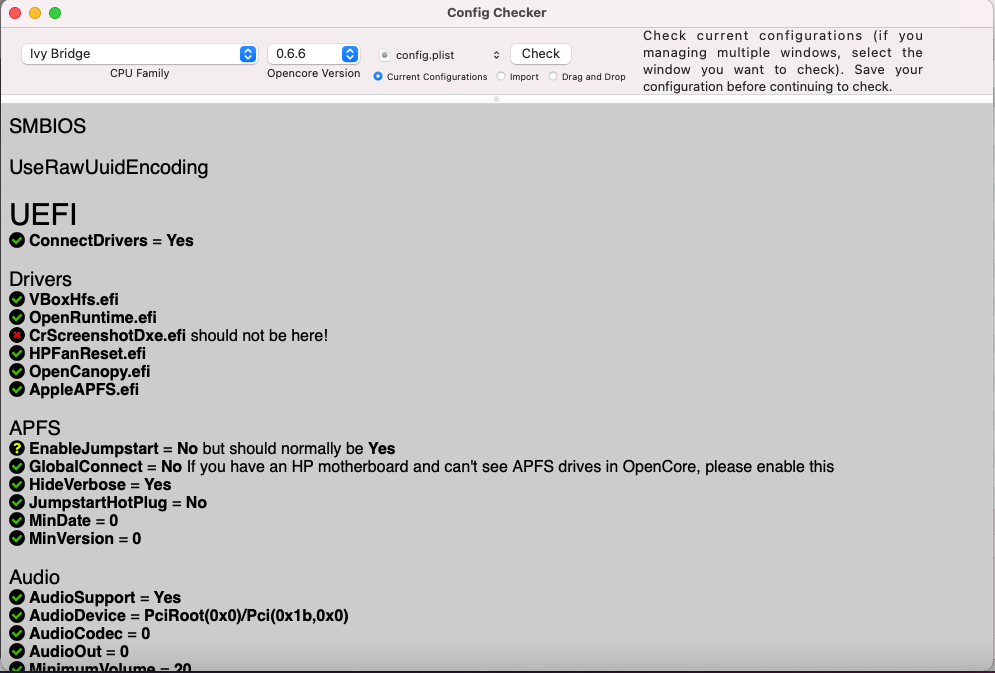Select the Current Configurations radio button
Viewport: 995px width, 673px height.
click(x=378, y=76)
